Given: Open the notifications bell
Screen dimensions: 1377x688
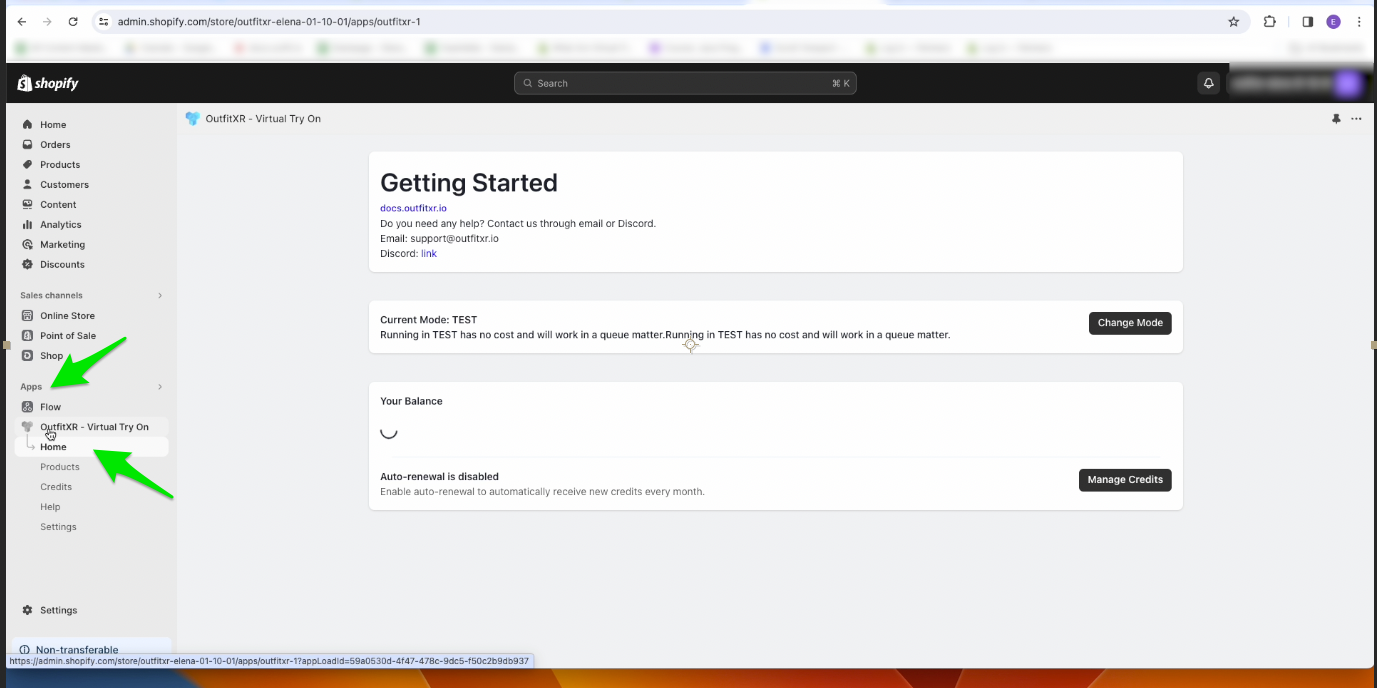Looking at the screenshot, I should (1208, 84).
